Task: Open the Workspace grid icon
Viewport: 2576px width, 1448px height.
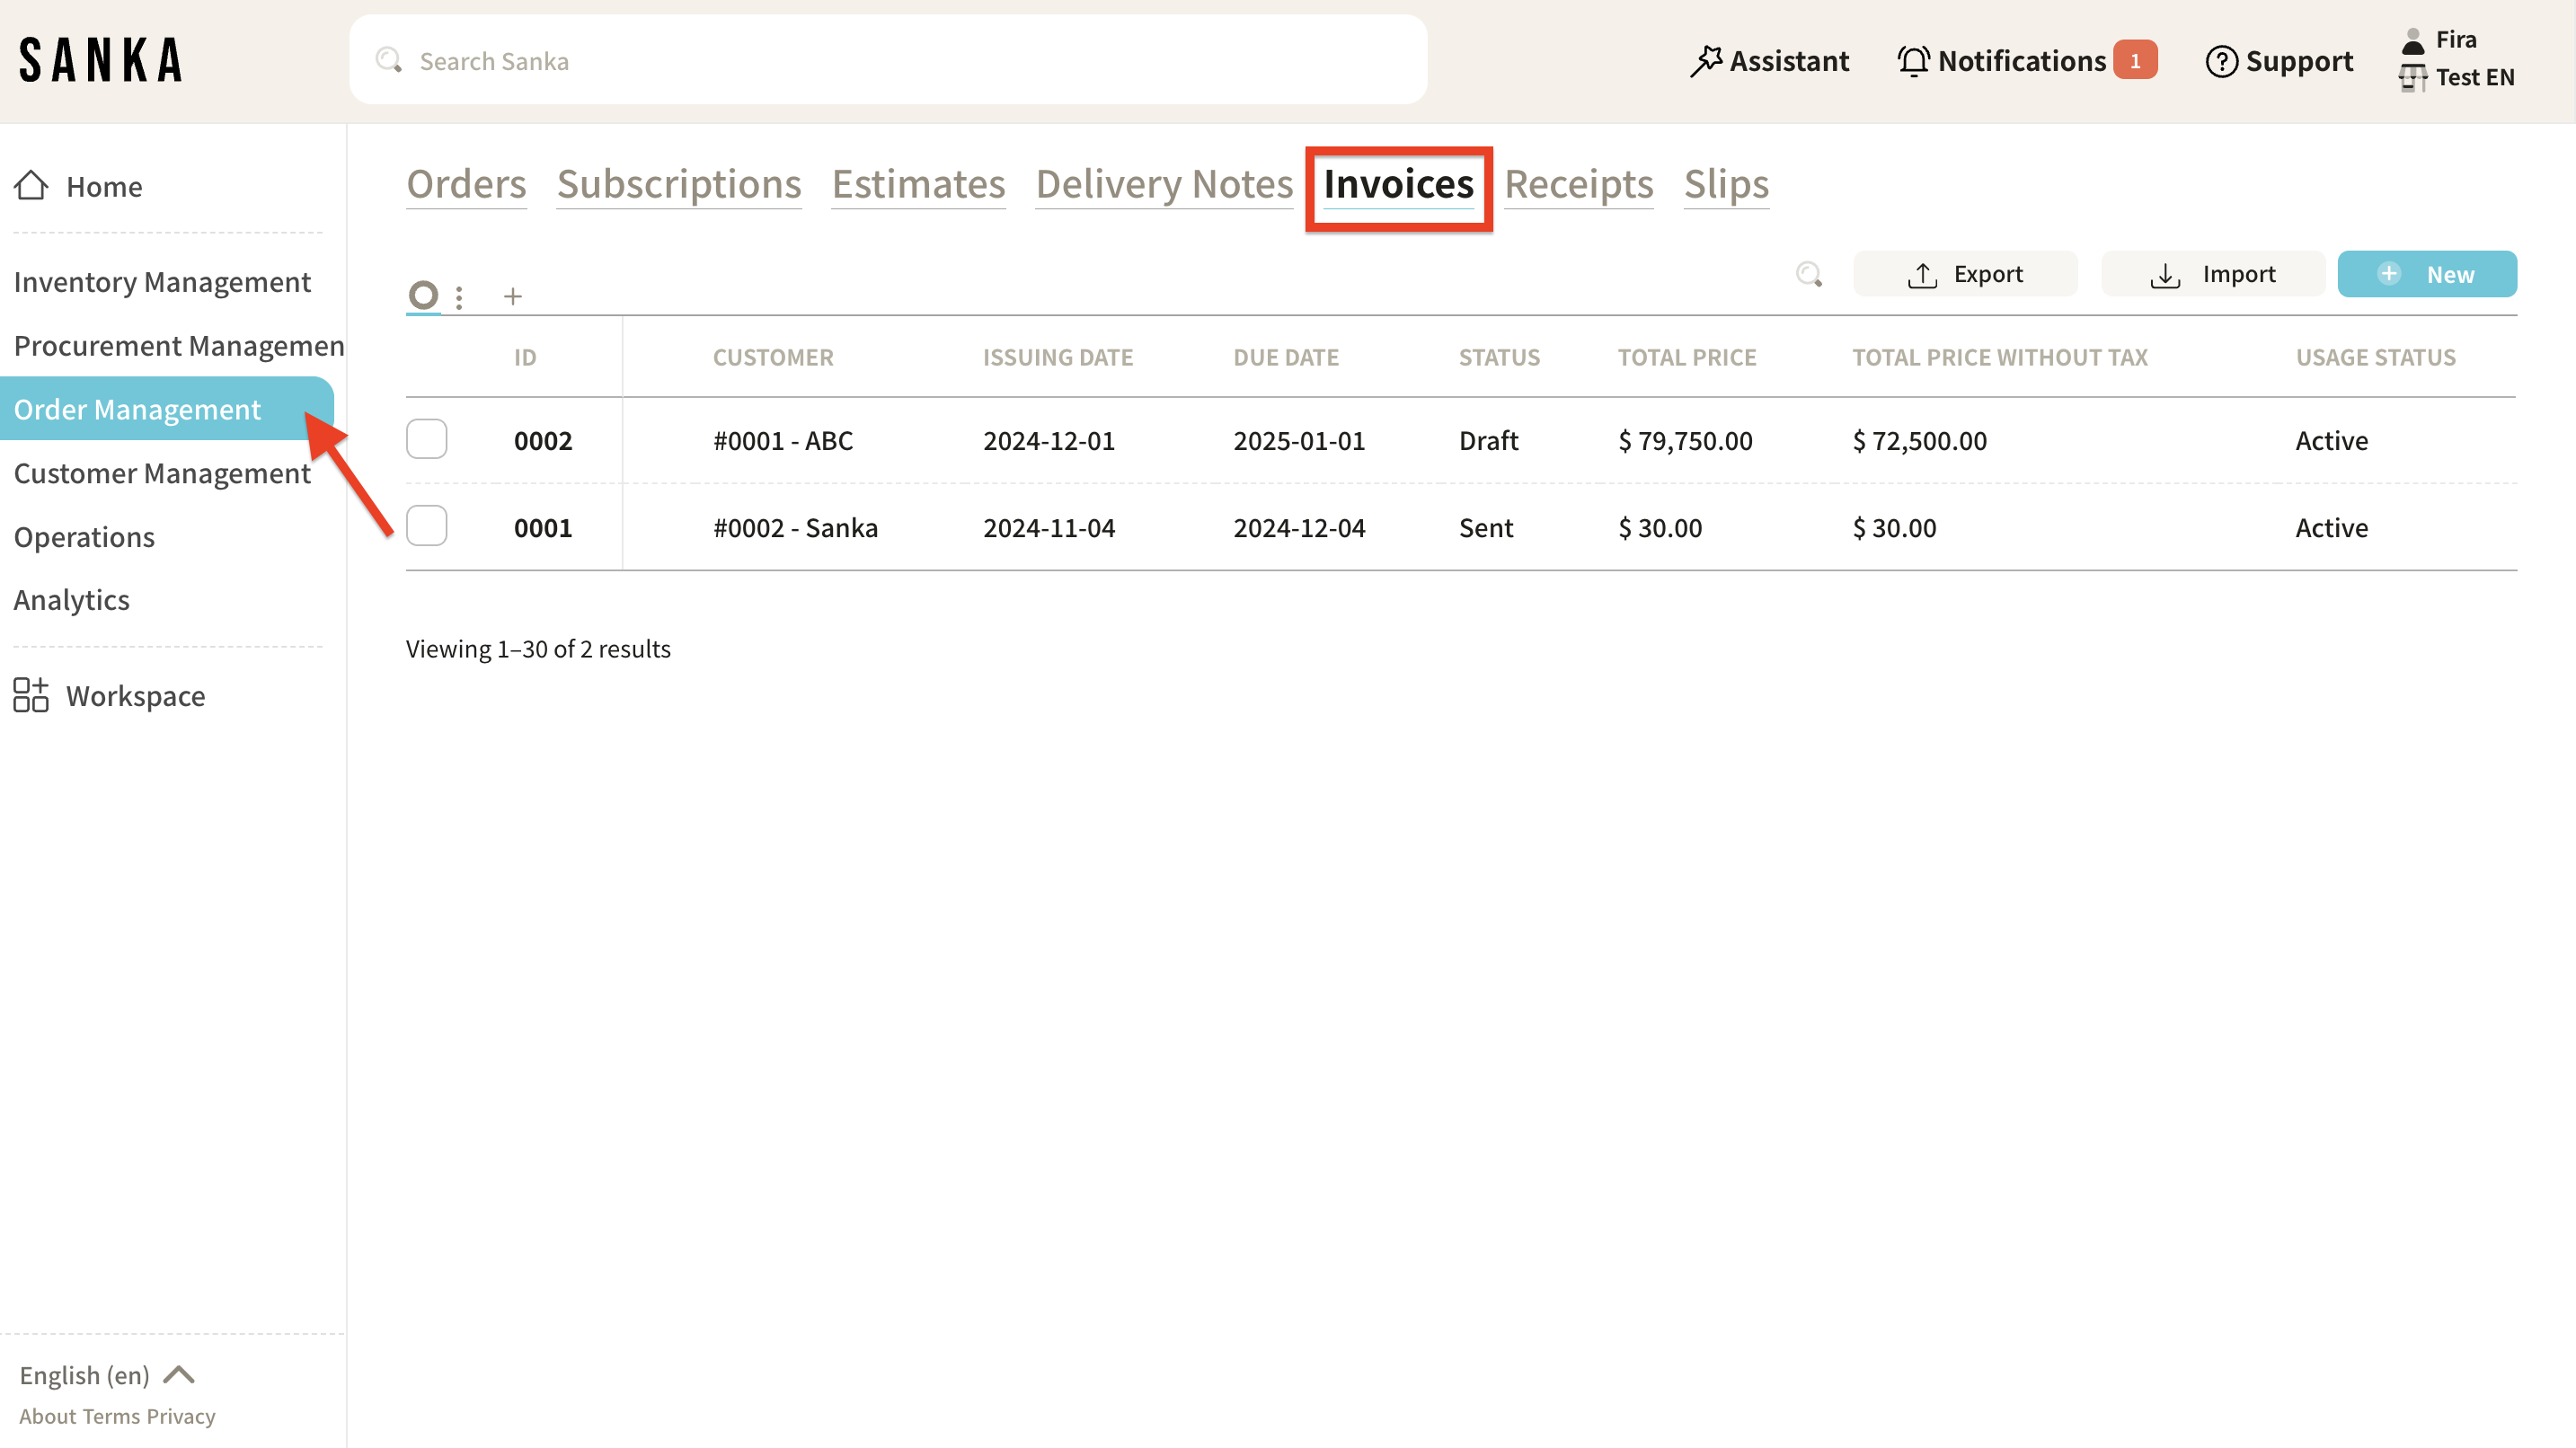Action: pyautogui.click(x=31, y=695)
